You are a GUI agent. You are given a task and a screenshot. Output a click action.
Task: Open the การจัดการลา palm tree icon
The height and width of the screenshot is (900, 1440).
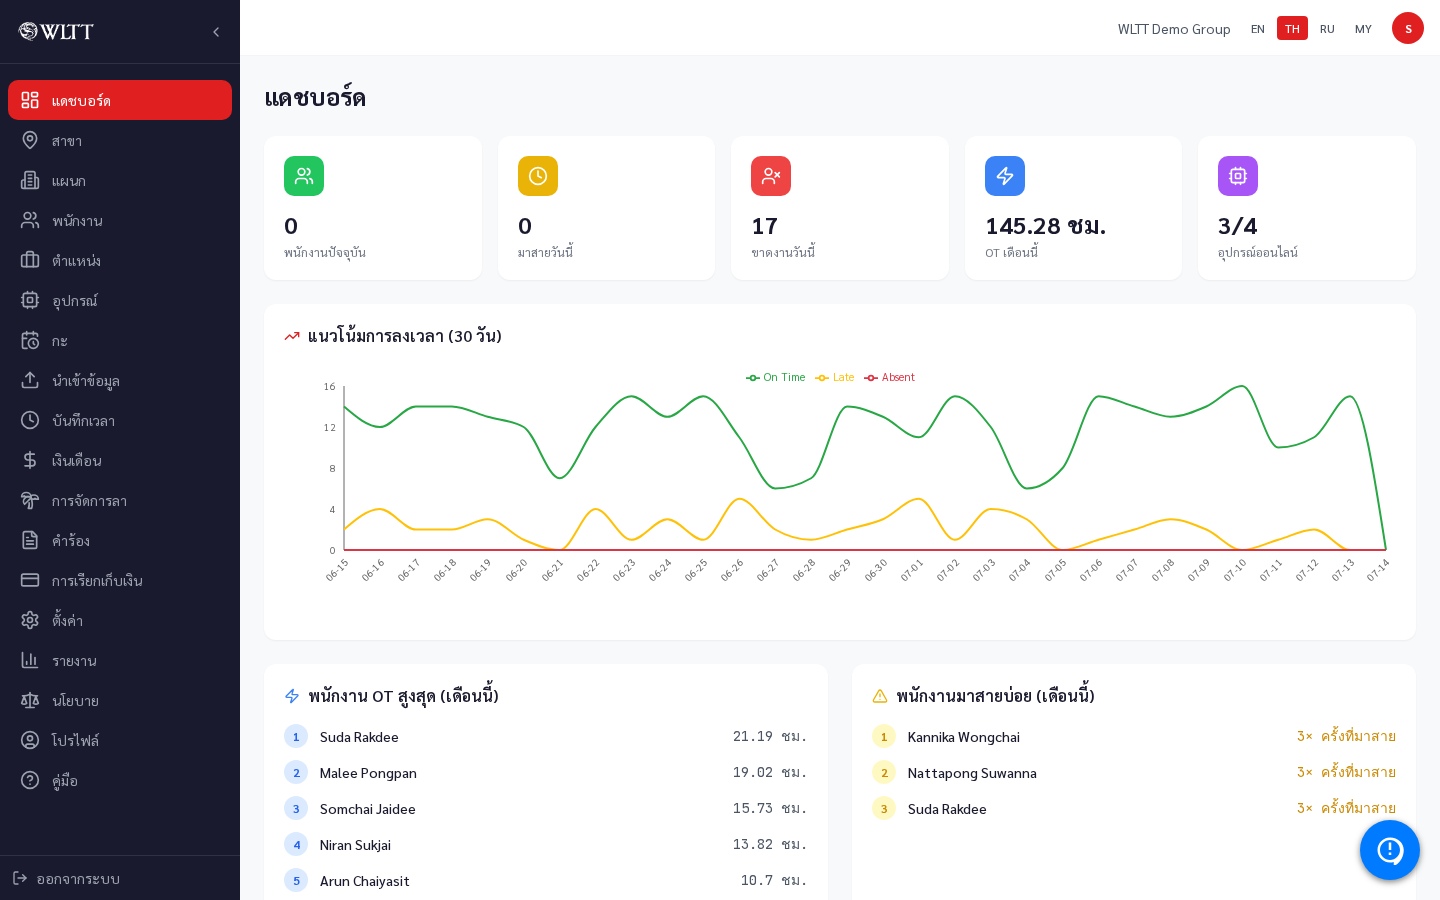click(x=30, y=500)
